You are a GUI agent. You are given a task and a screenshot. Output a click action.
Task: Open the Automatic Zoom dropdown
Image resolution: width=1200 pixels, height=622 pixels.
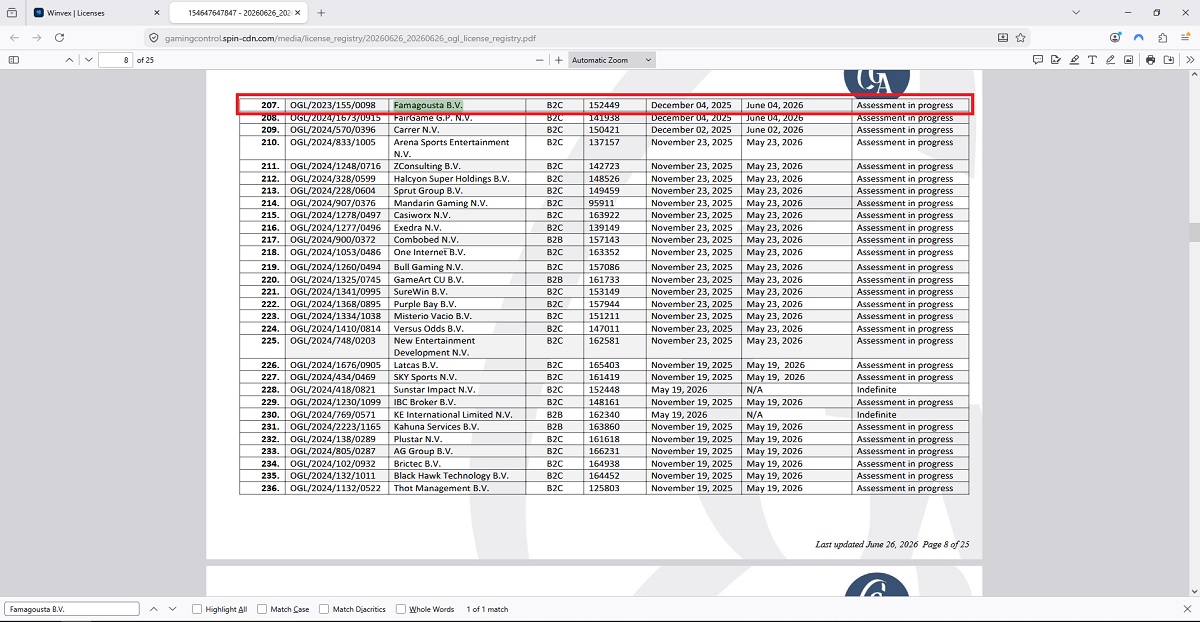[x=611, y=60]
